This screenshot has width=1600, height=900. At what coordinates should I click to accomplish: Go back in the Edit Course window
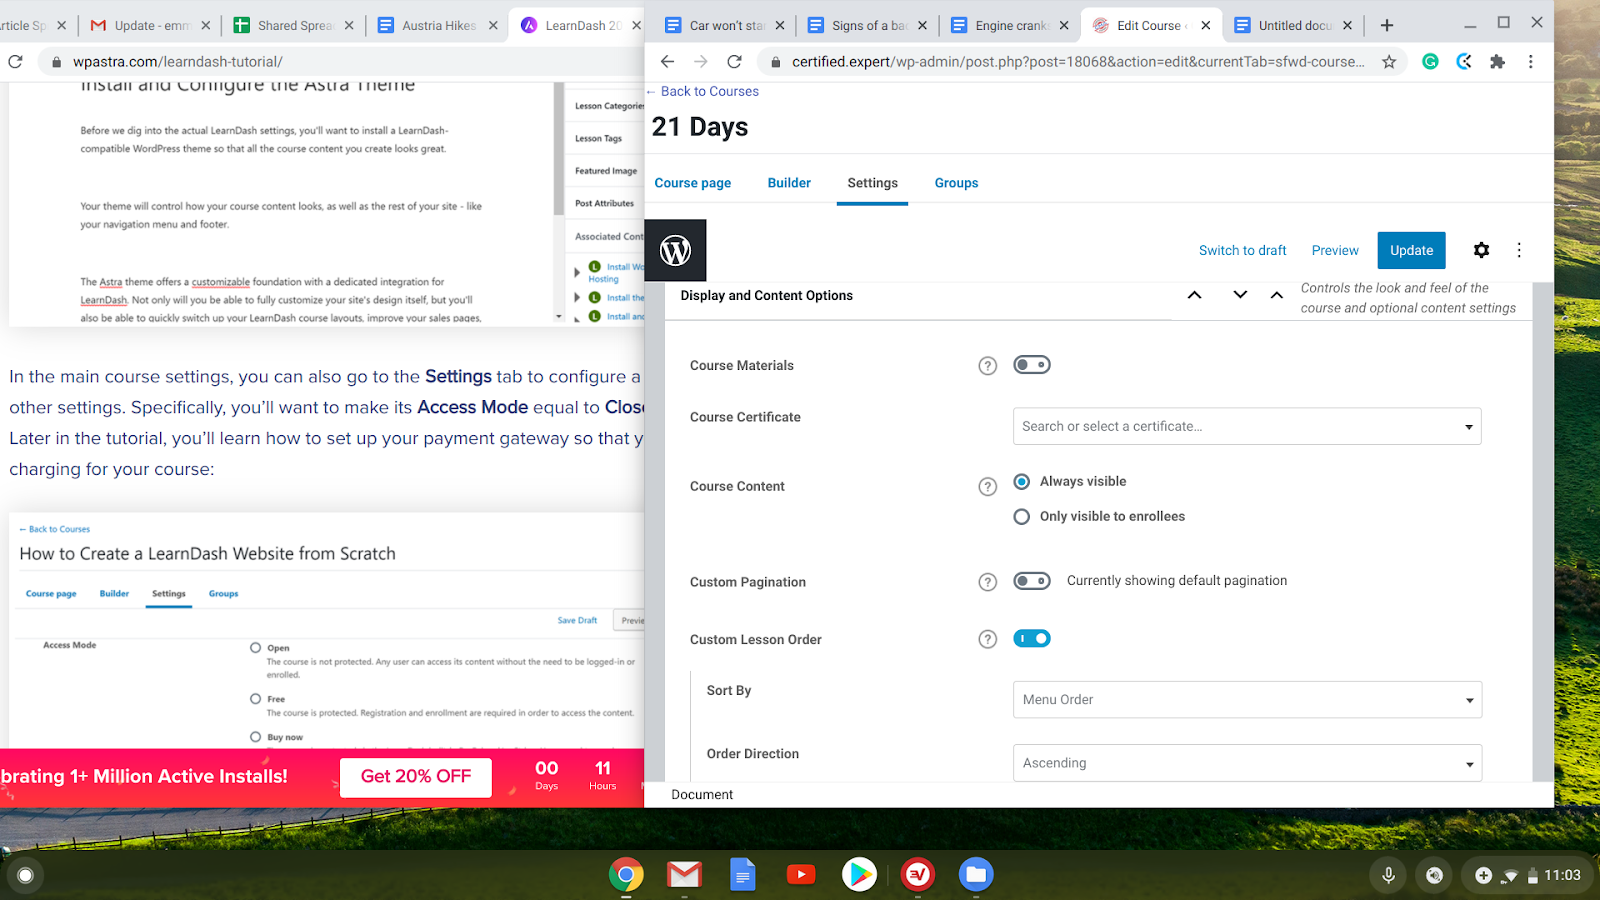click(x=667, y=62)
